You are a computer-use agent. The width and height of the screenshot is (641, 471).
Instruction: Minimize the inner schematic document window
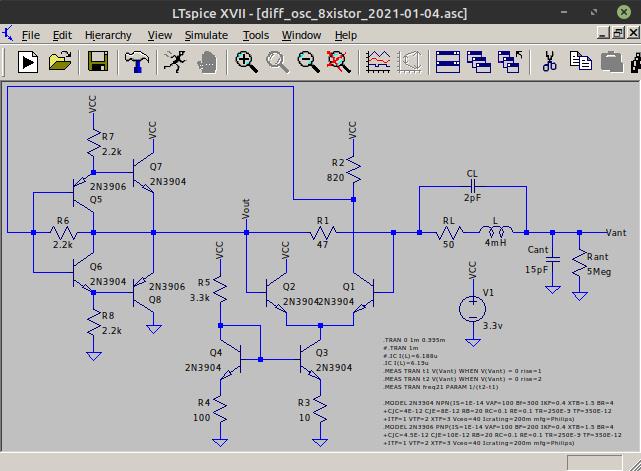603,33
